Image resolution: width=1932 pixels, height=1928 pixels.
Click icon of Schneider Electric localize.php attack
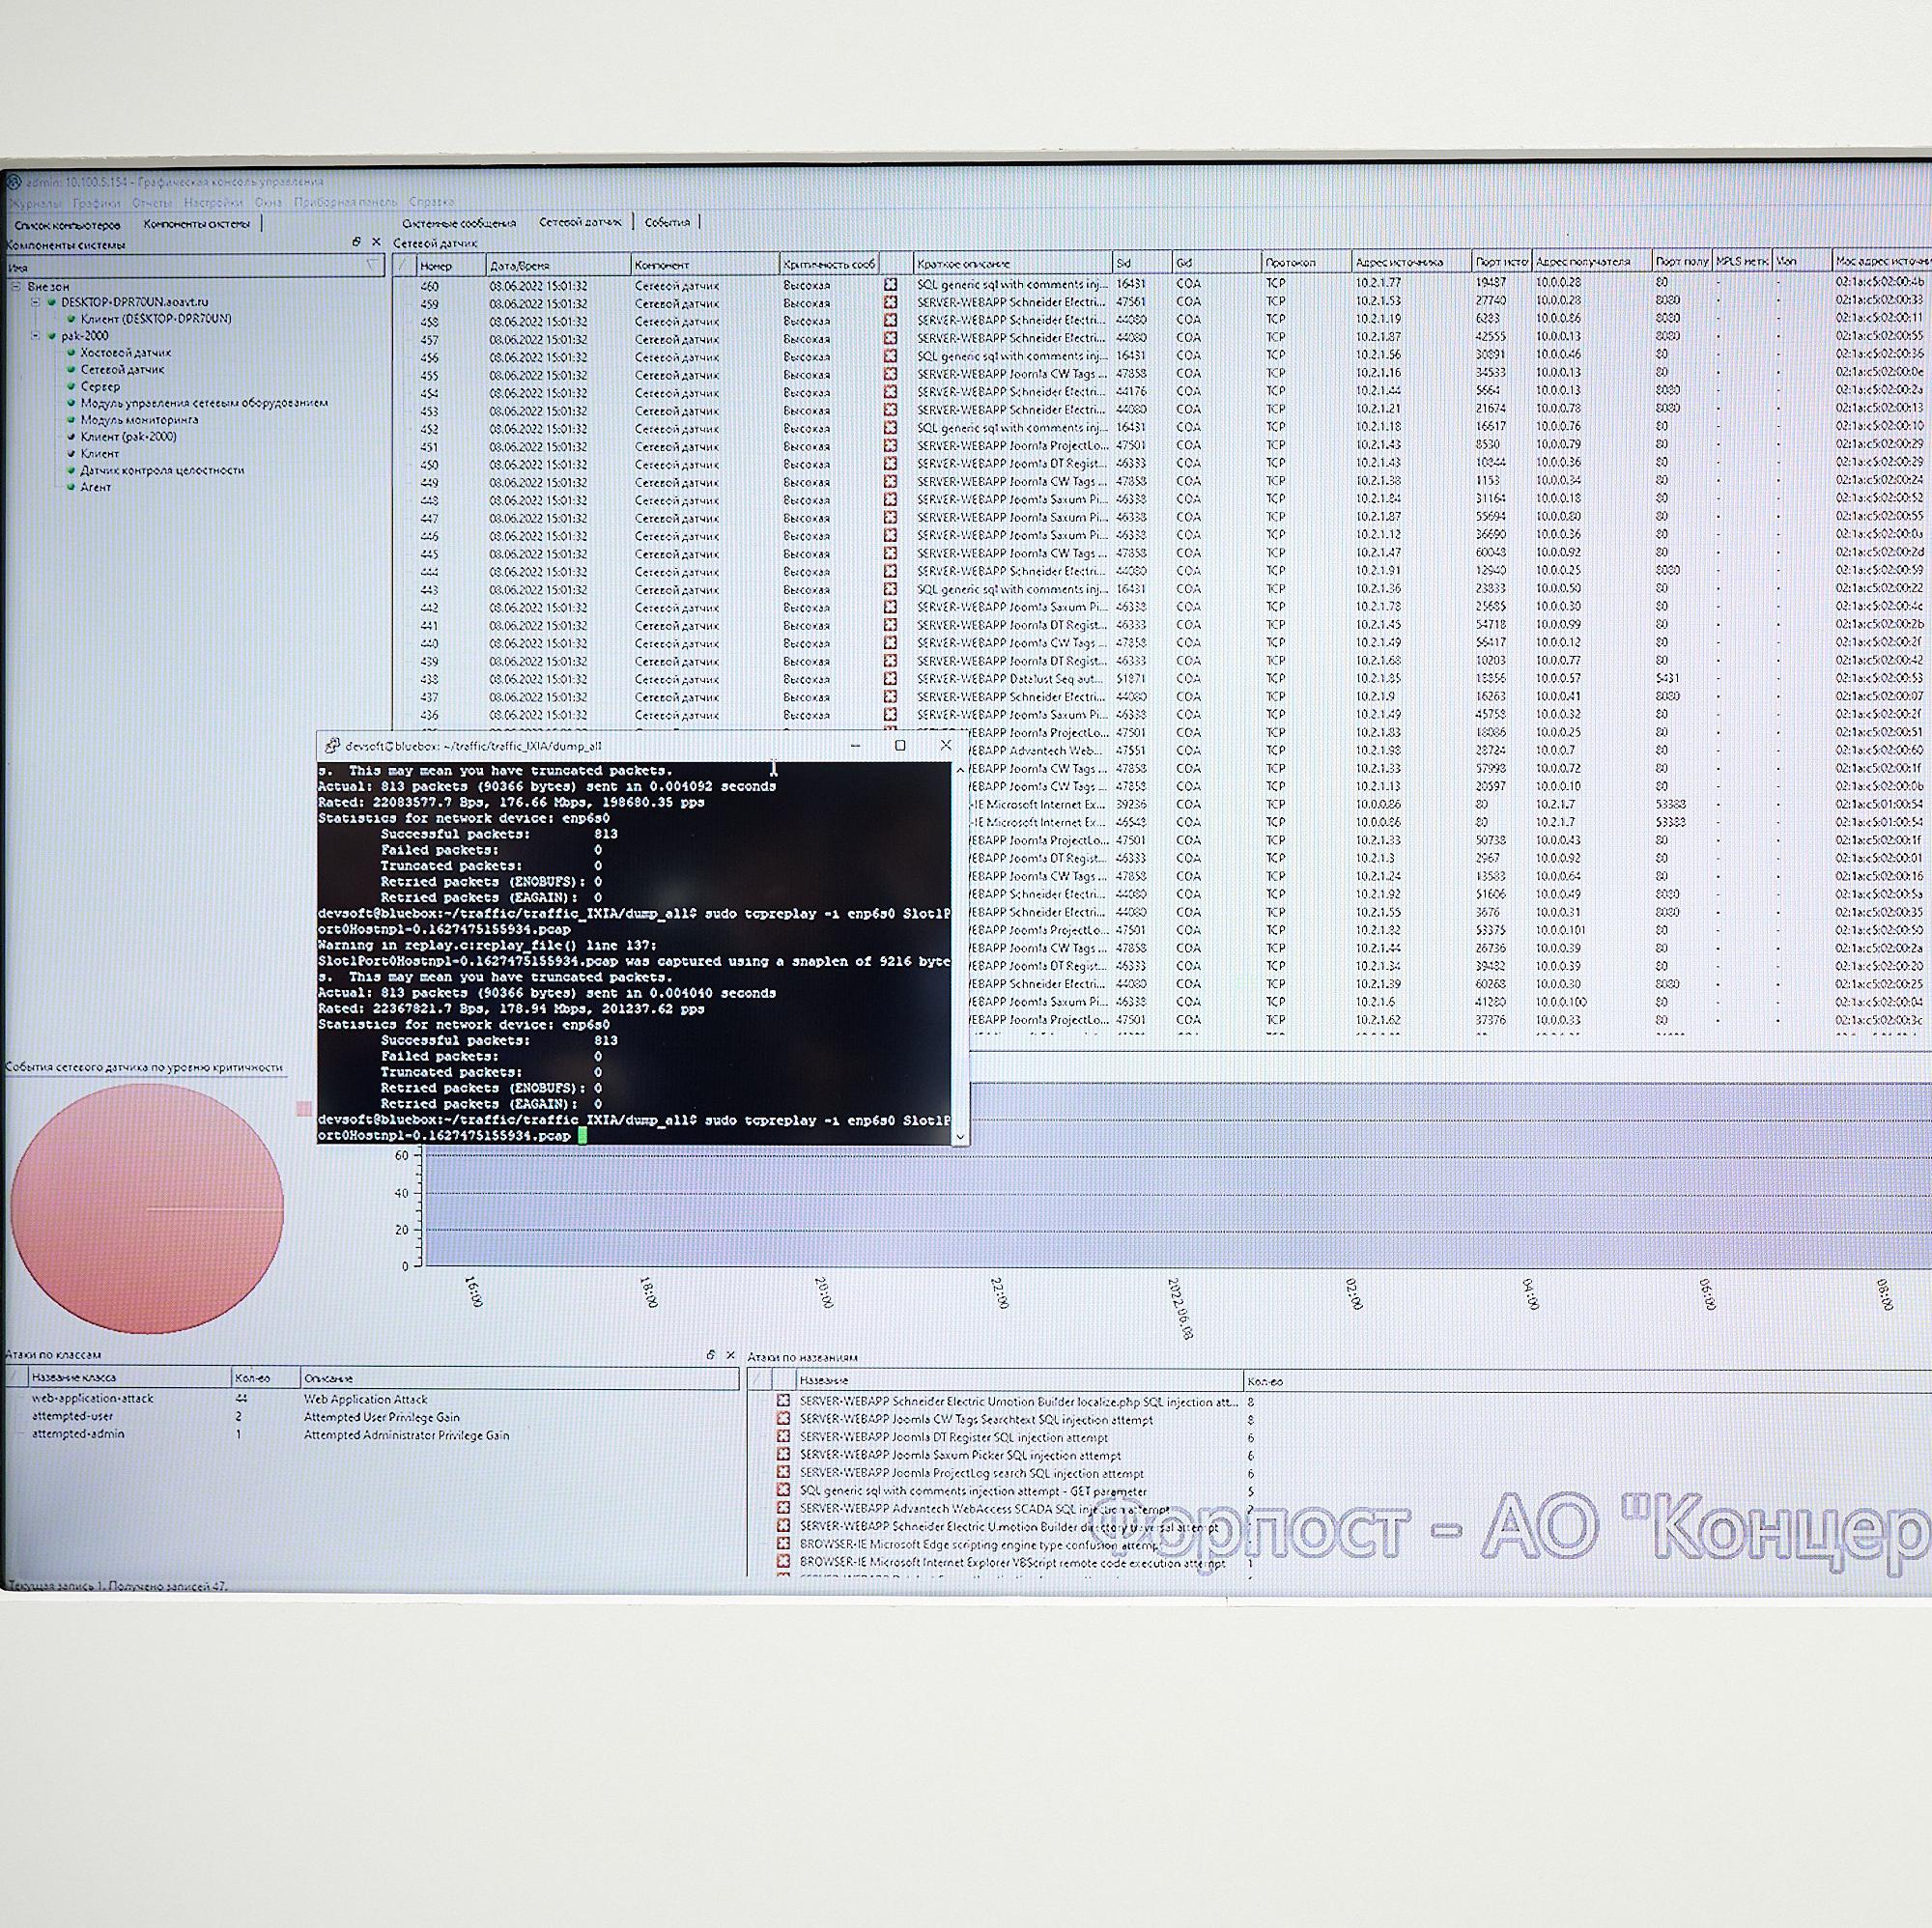pos(784,1402)
